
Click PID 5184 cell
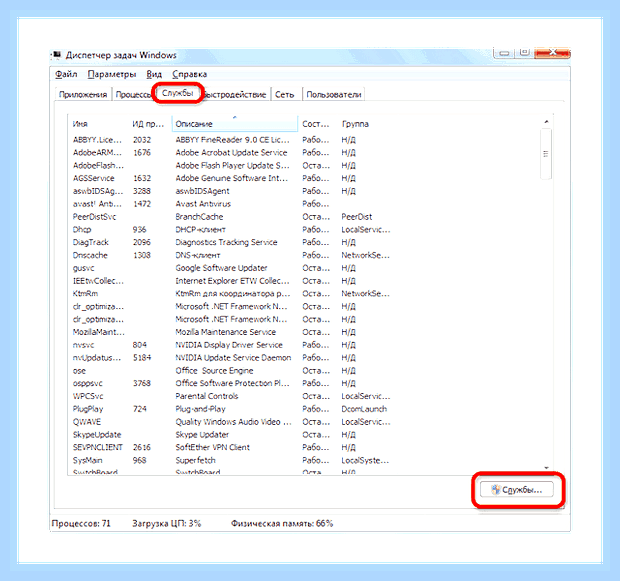pyautogui.click(x=142, y=358)
